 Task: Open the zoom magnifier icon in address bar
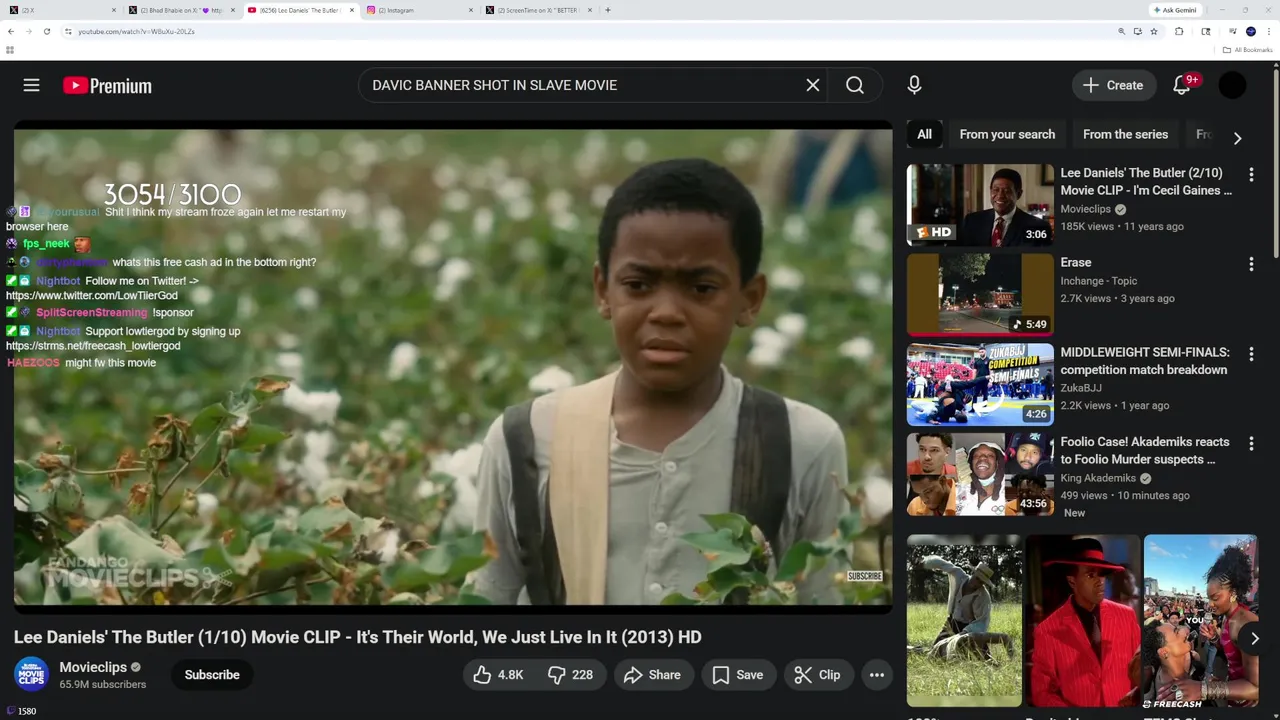pos(1121,31)
